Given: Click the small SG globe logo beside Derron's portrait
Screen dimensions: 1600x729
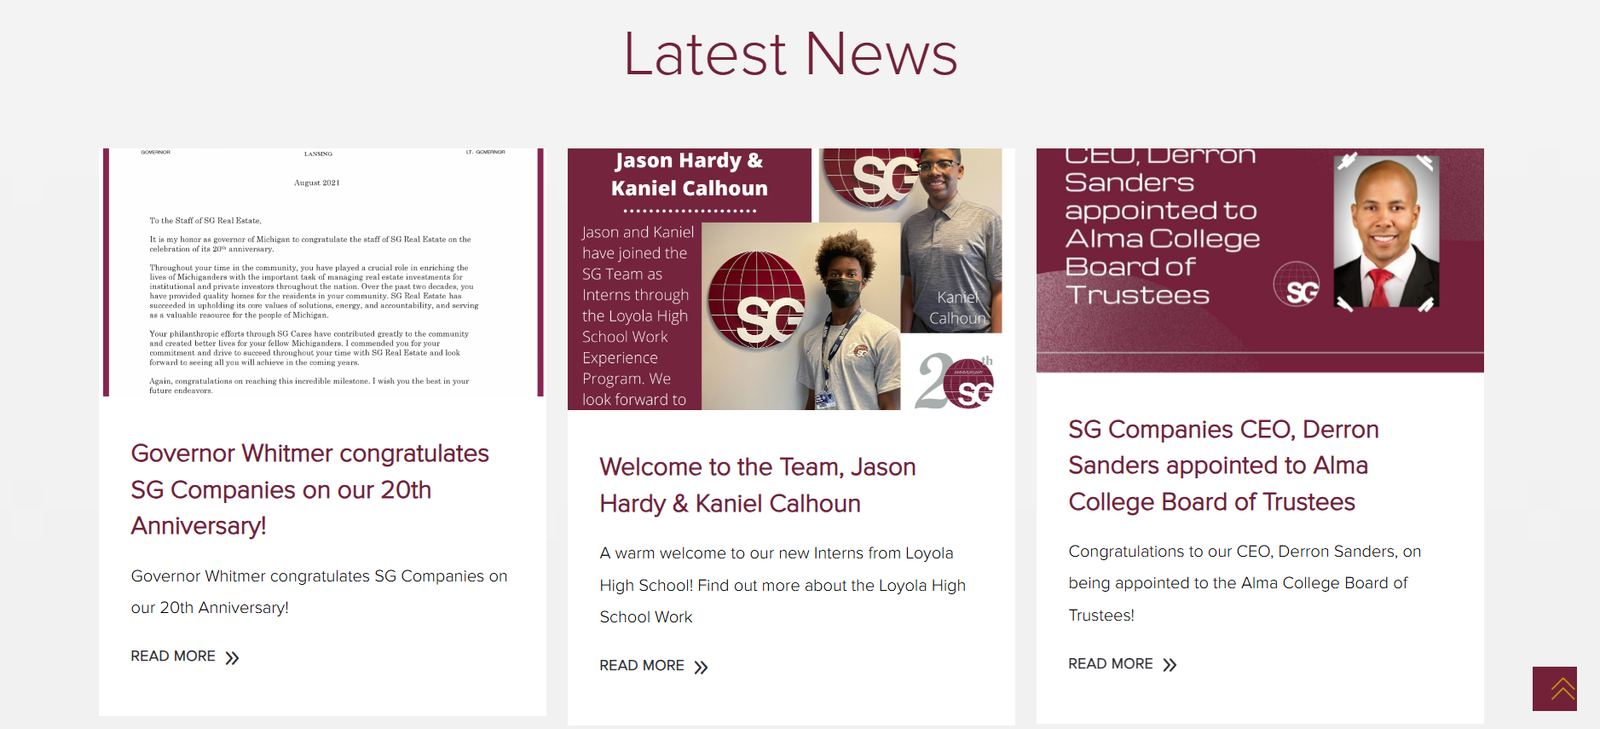Looking at the screenshot, I should click(x=1296, y=284).
